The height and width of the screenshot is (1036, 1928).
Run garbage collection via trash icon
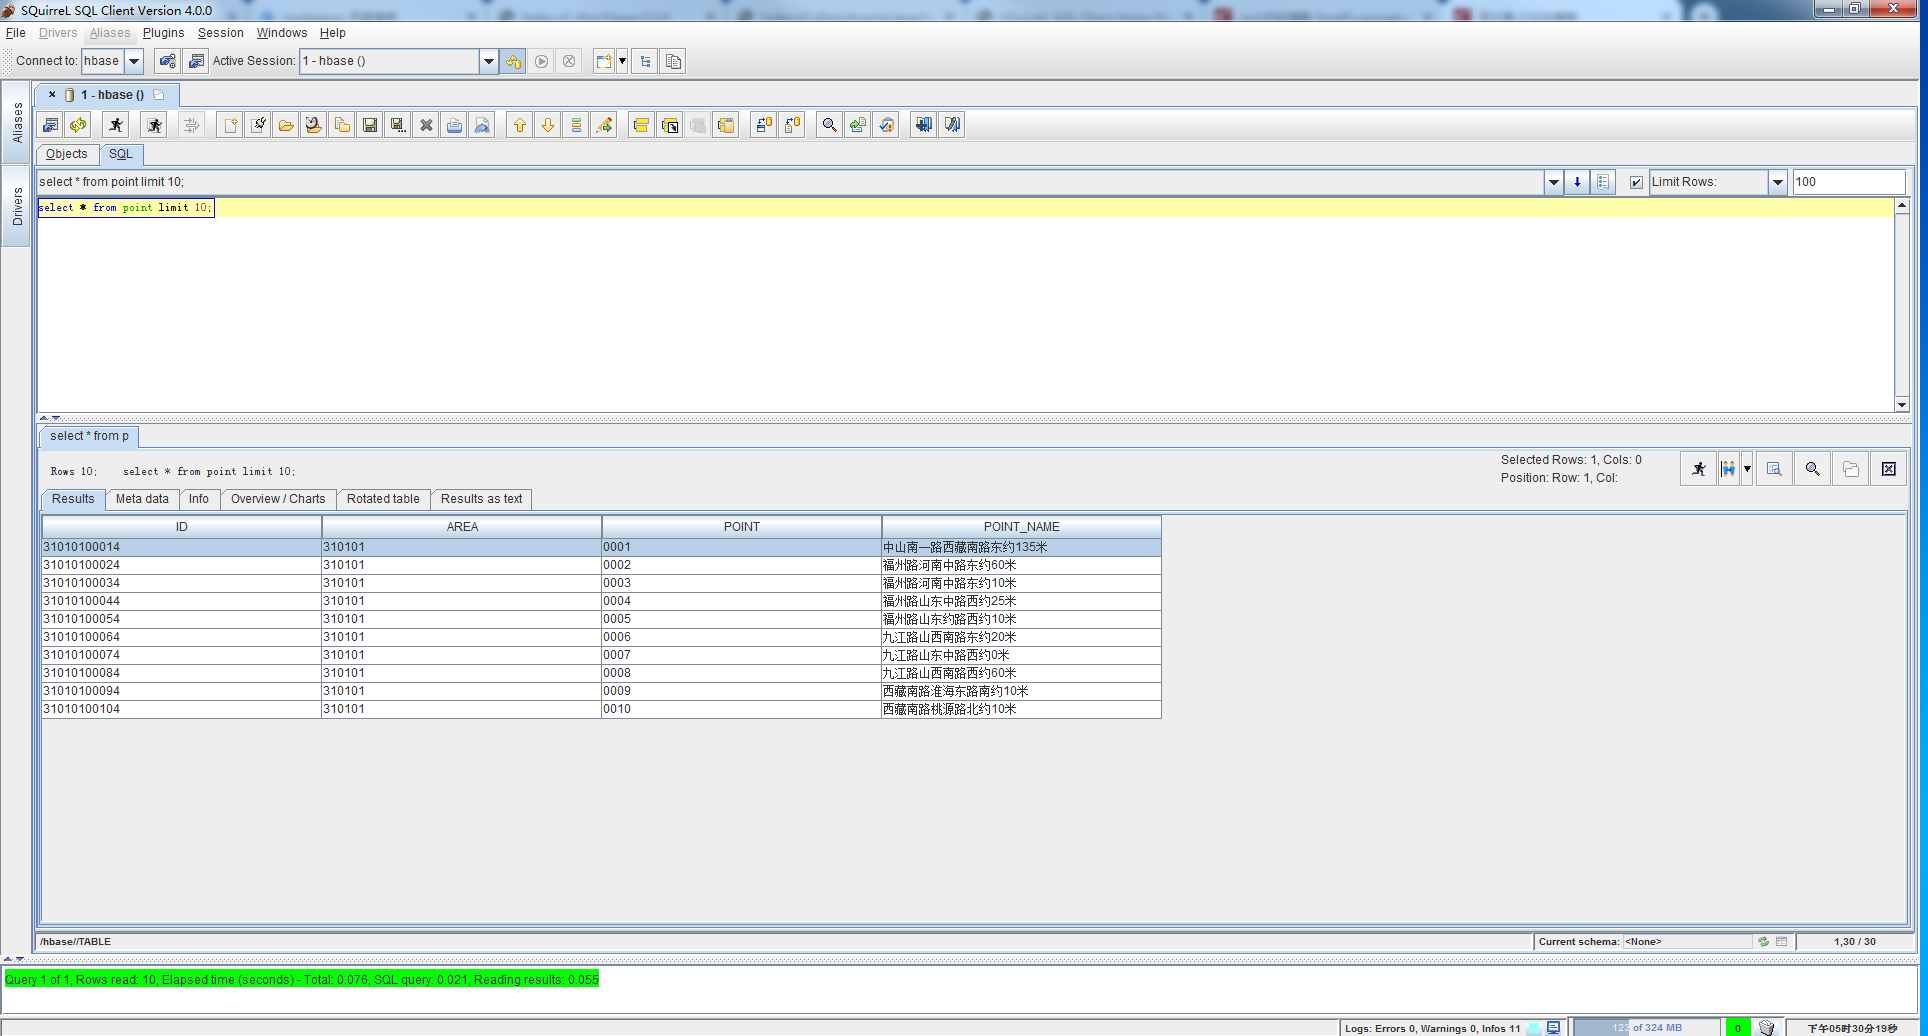tap(1766, 1027)
